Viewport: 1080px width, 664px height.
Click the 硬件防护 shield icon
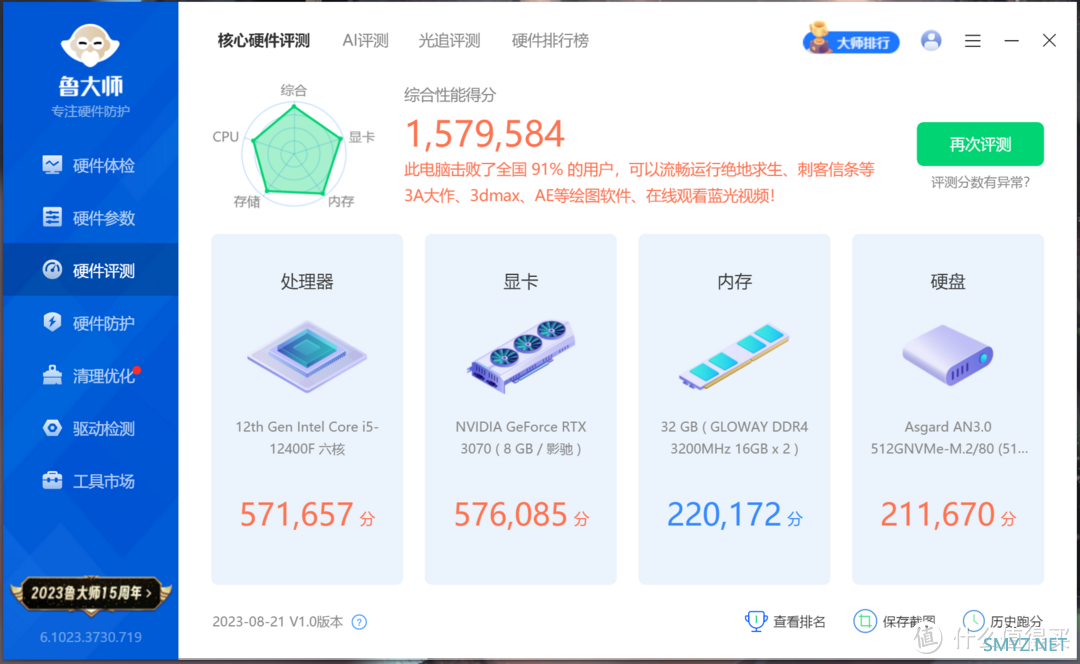52,322
